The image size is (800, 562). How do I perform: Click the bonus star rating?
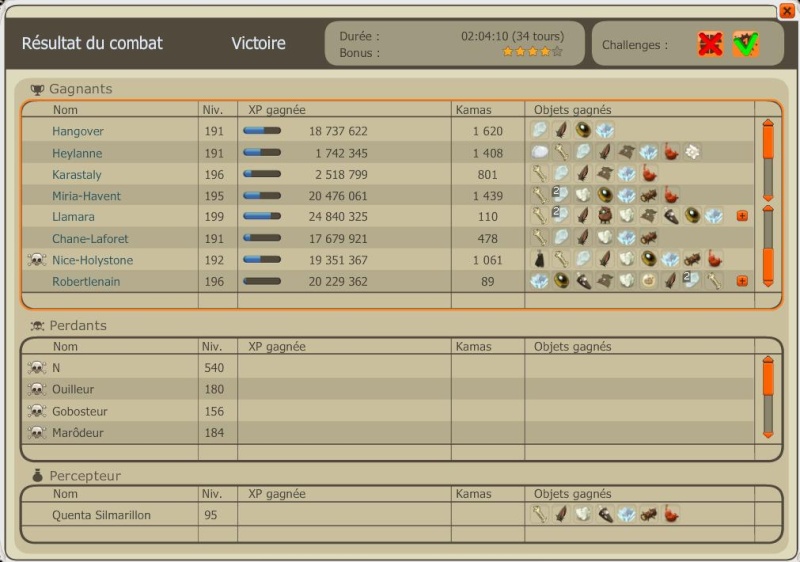[x=532, y=52]
